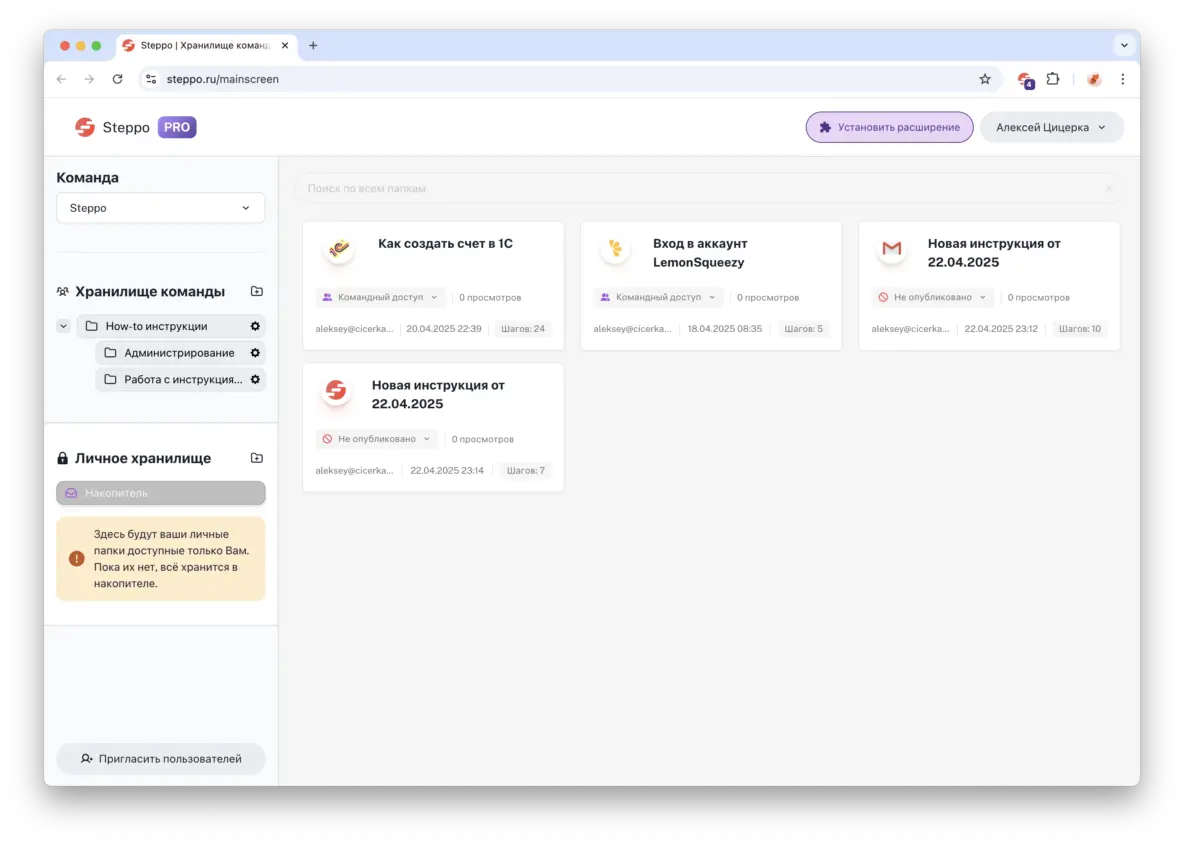The height and width of the screenshot is (844, 1184).
Task: Open settings gear for Работа с инструкция... folder
Action: click(255, 379)
